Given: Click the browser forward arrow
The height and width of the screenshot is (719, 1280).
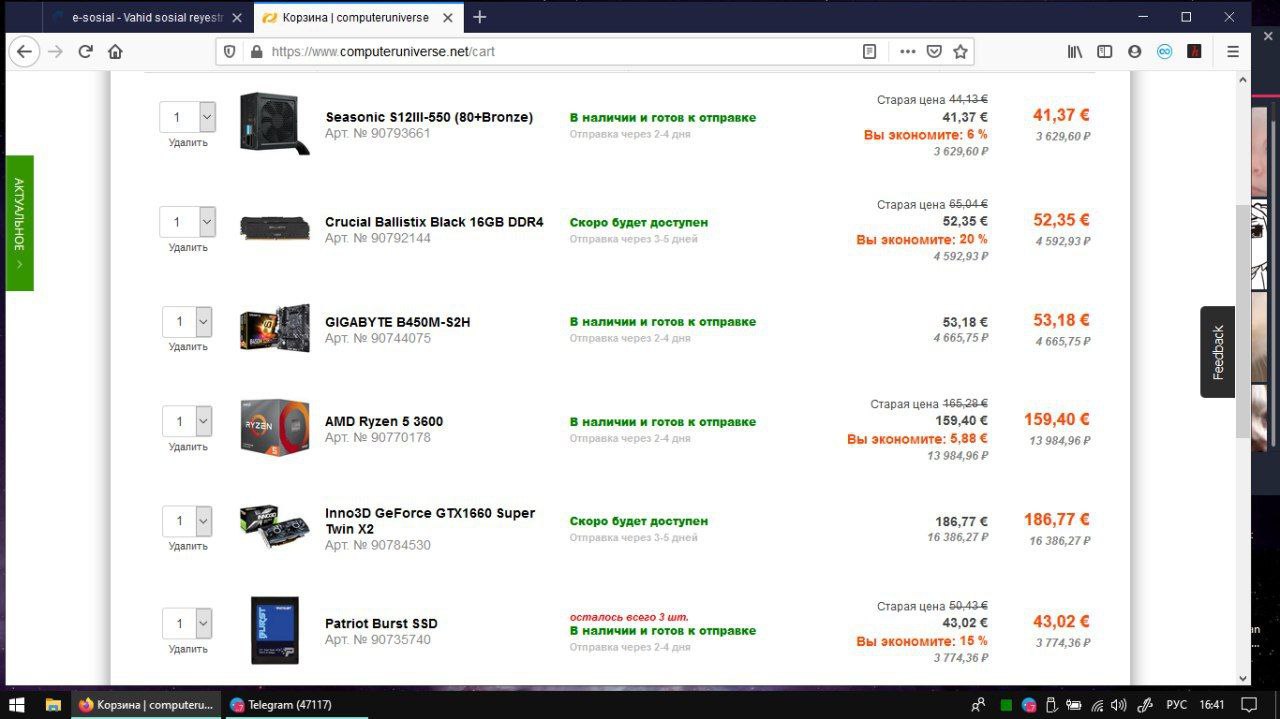Looking at the screenshot, I should pos(55,51).
